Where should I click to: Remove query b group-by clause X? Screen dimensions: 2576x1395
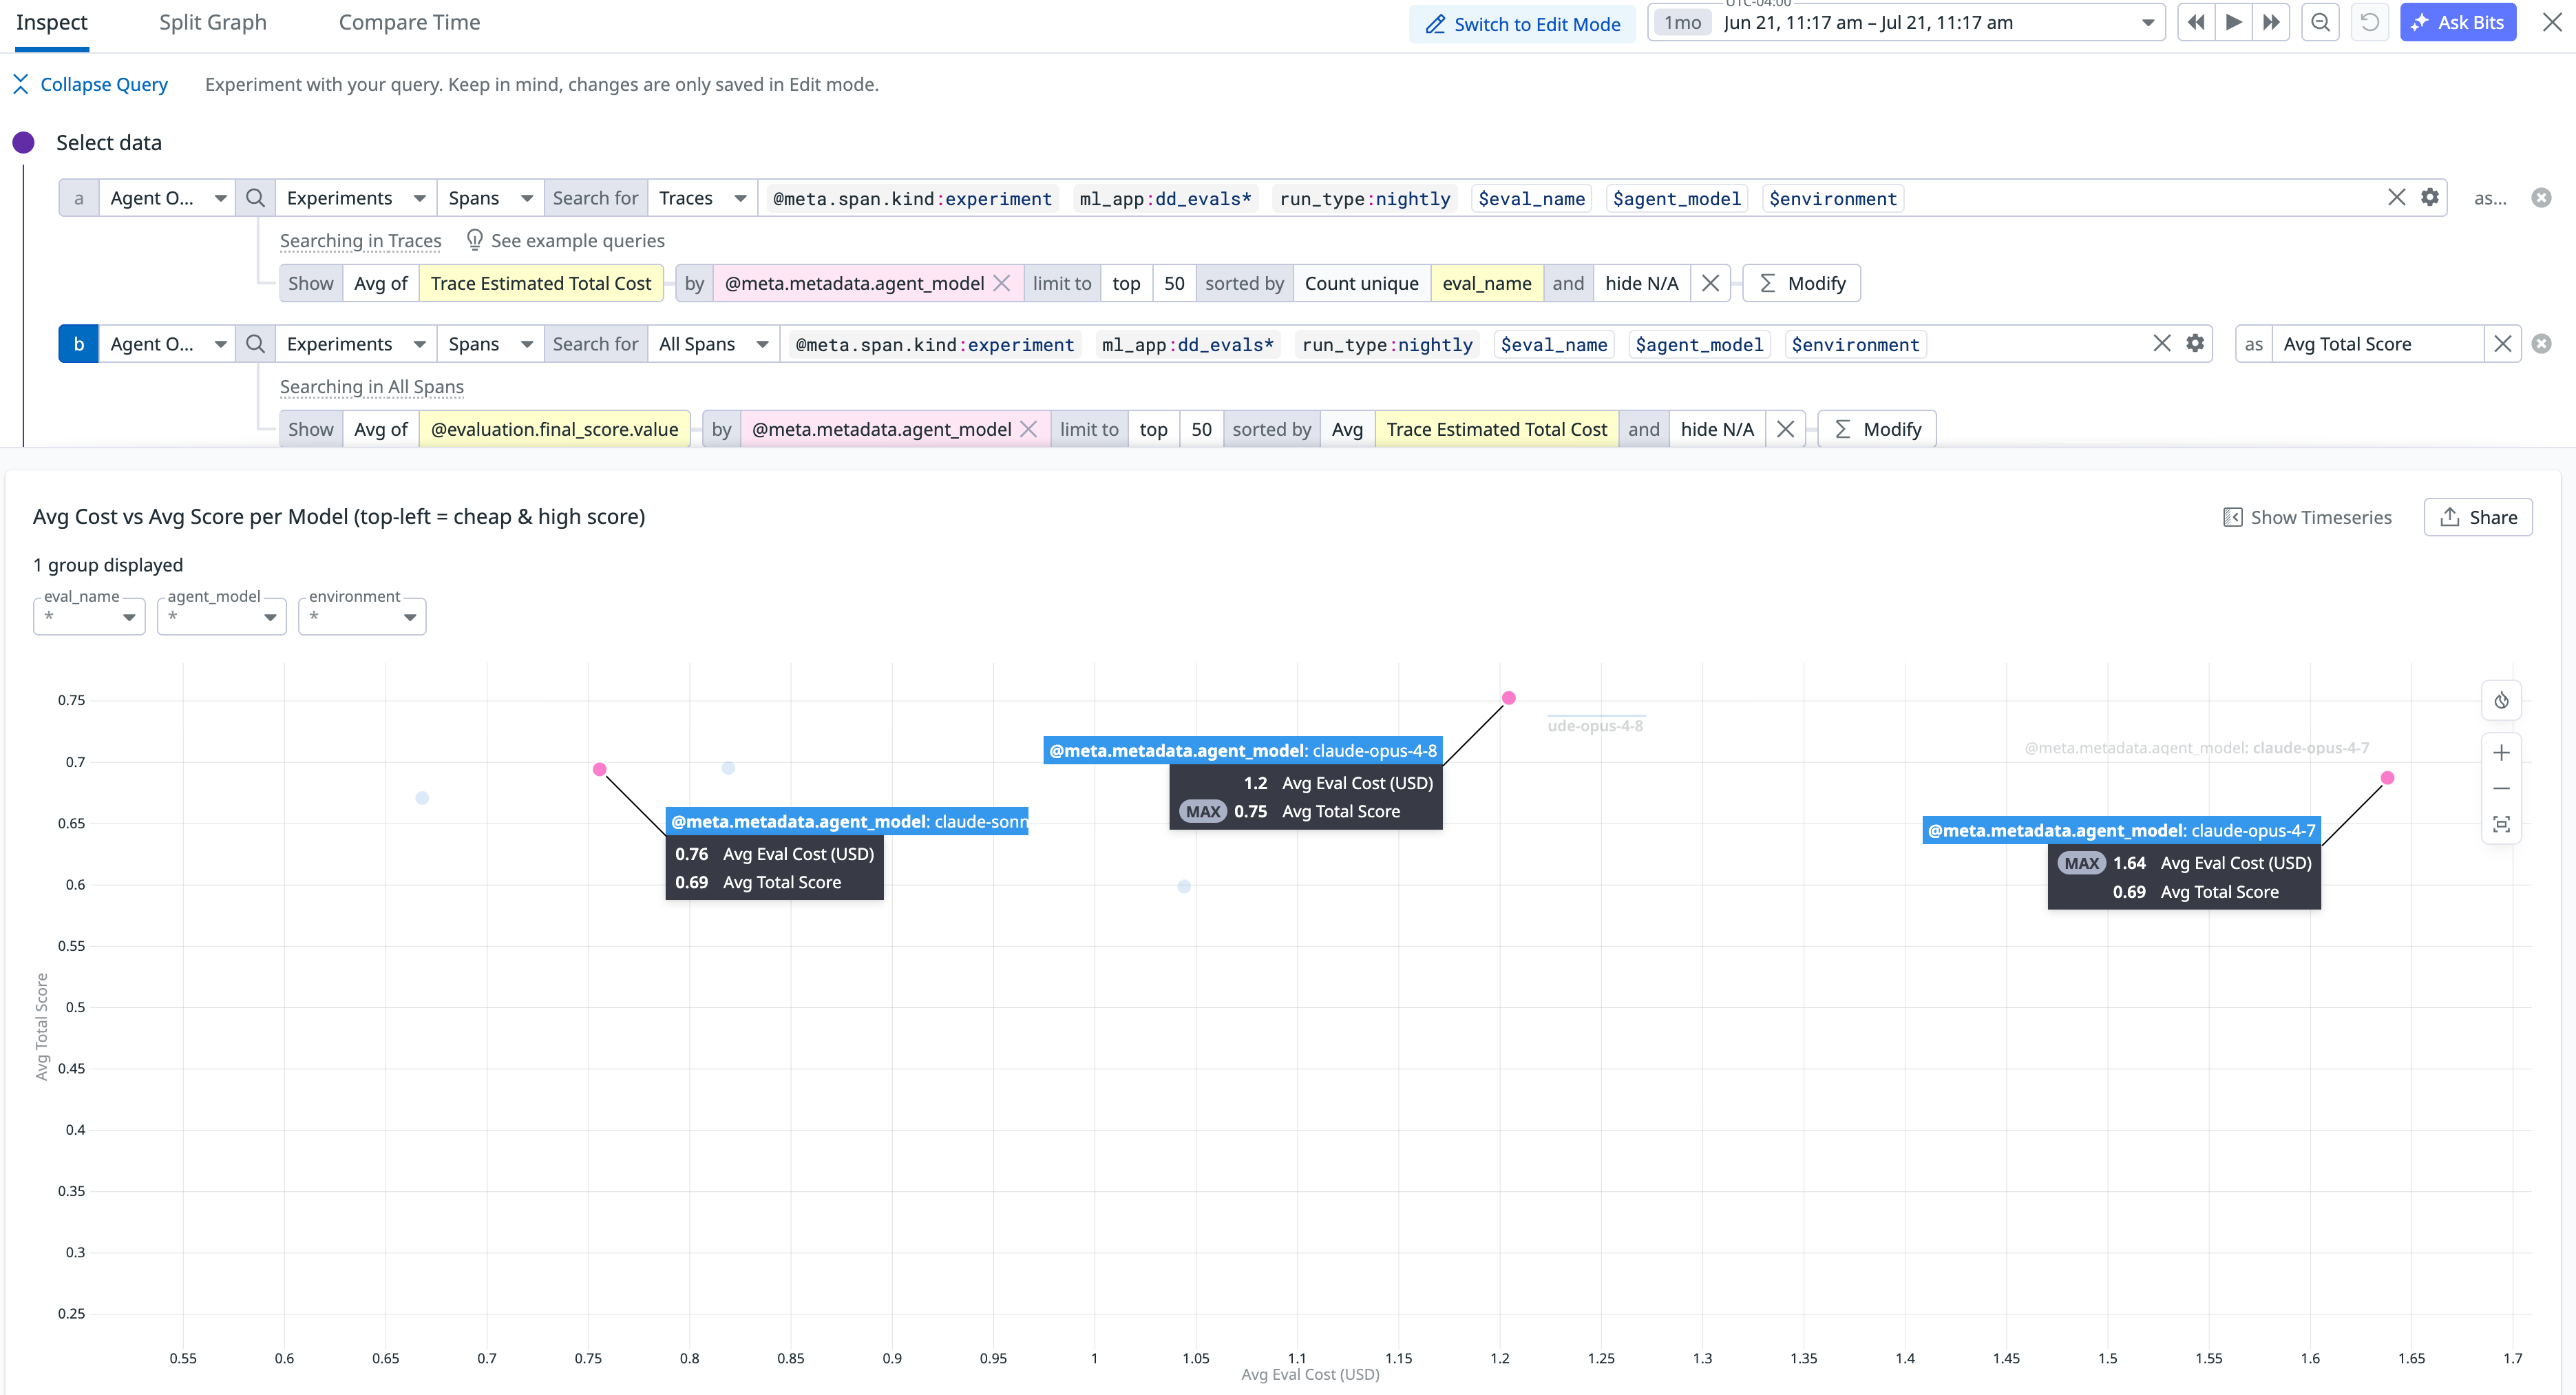(1785, 430)
